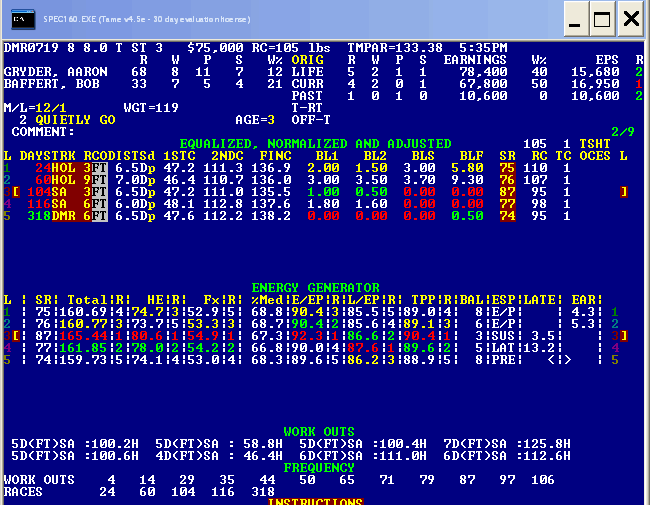Click L/EP value 87.6
The image size is (650, 505).
pyautogui.click(x=364, y=348)
